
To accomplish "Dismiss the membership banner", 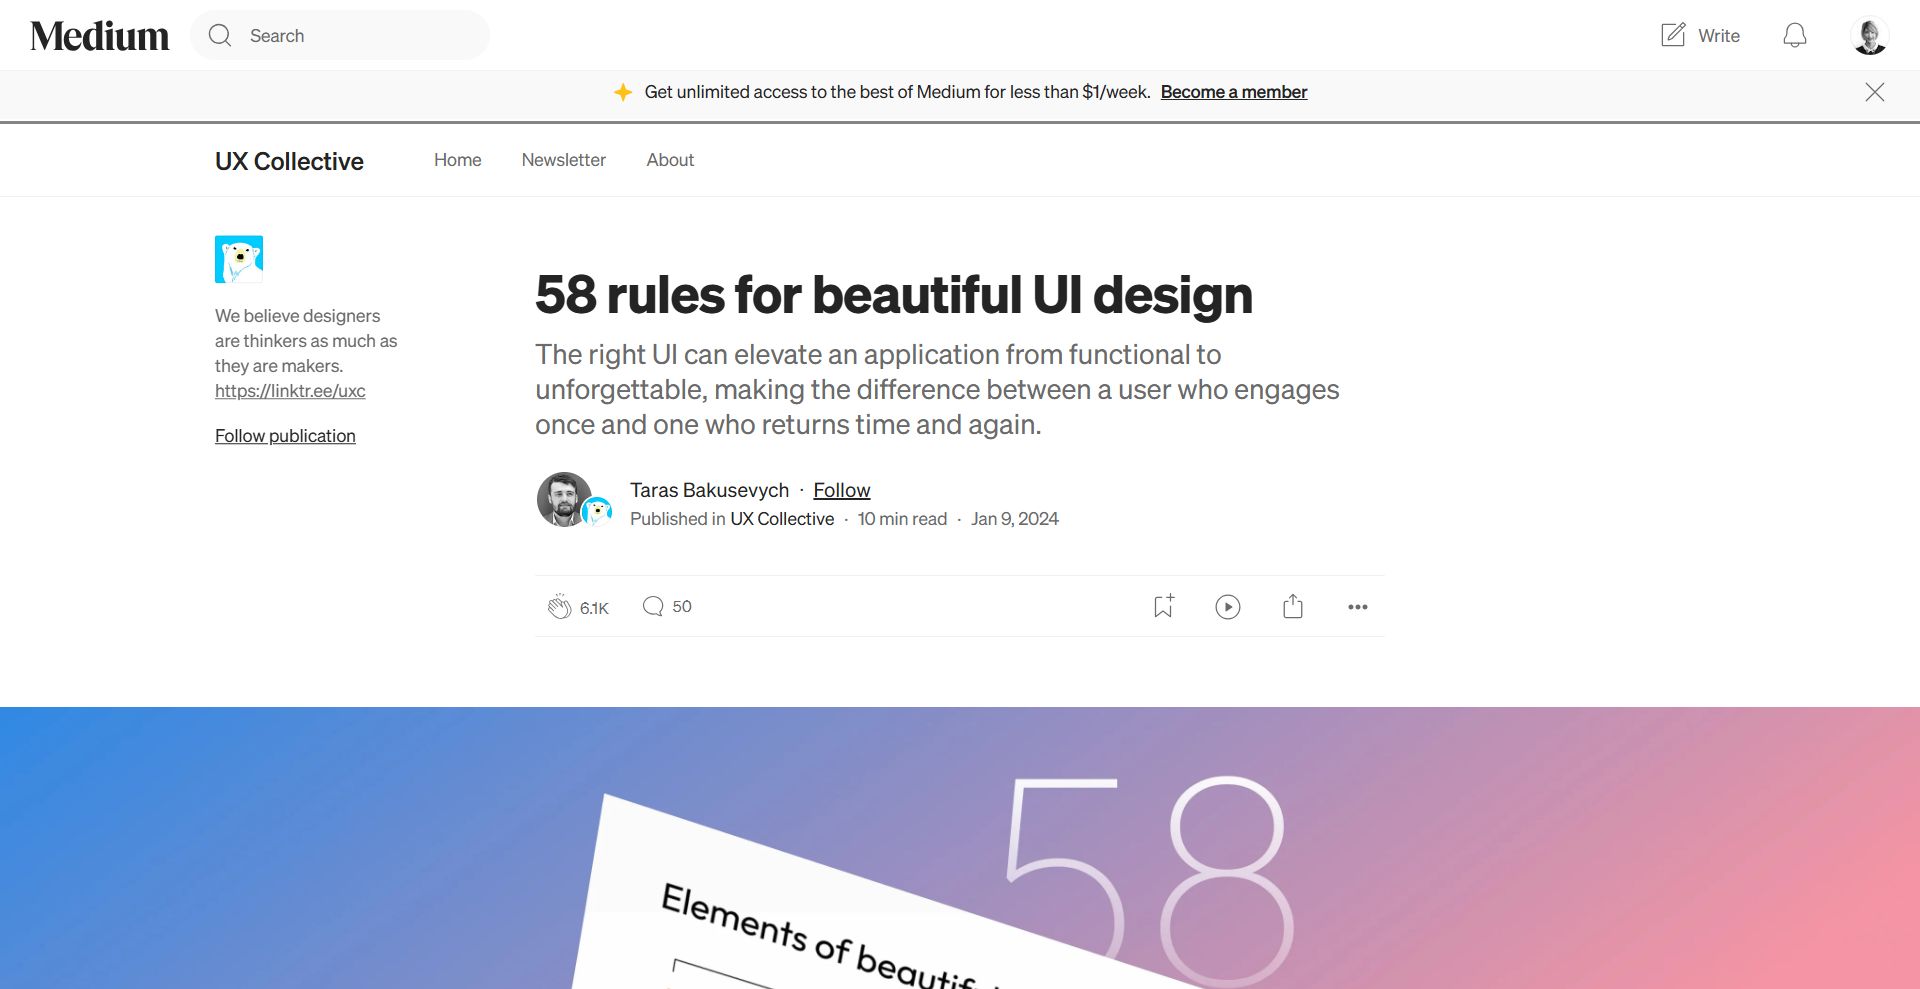I will pyautogui.click(x=1875, y=92).
